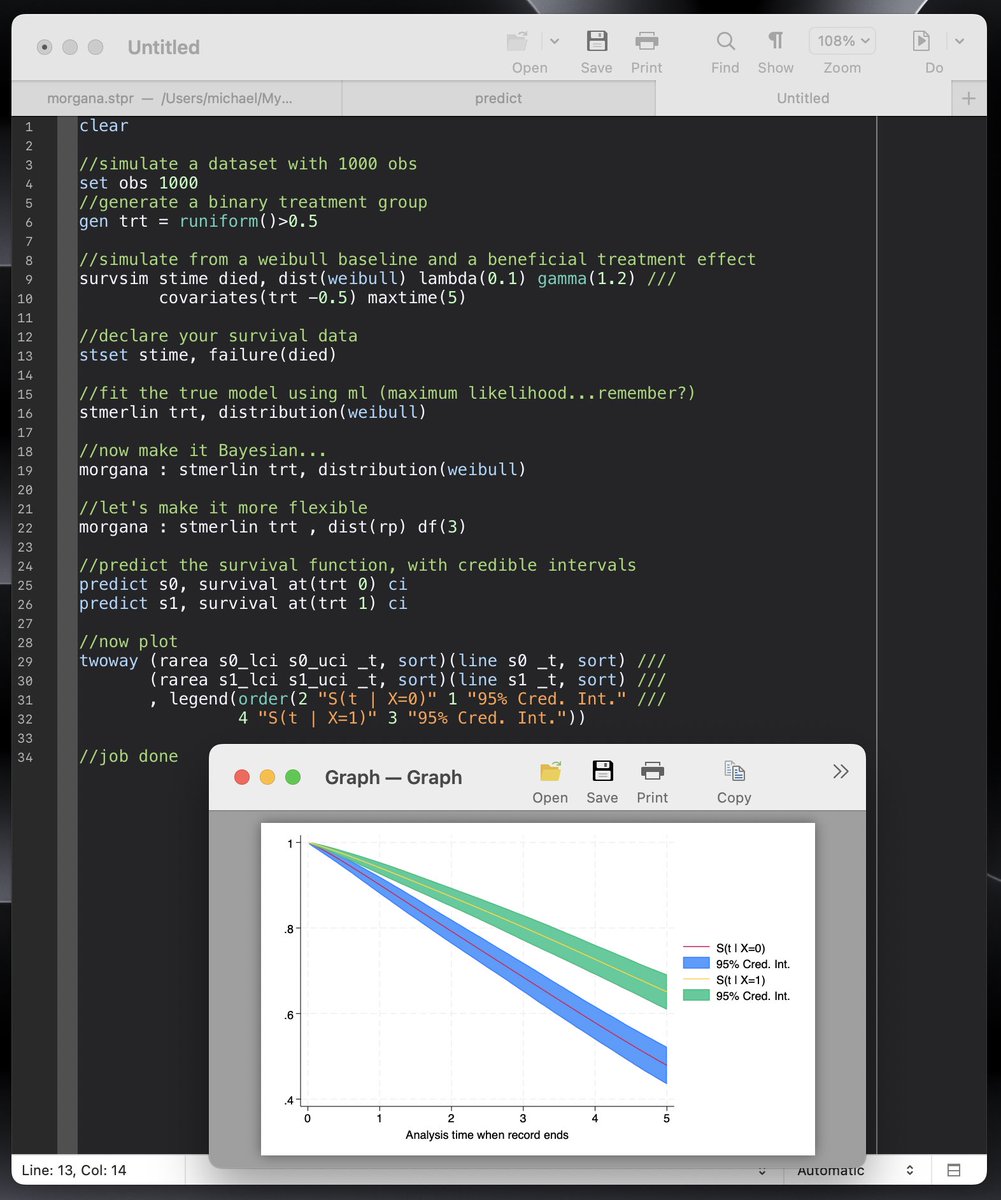
Task: Click morgana : stmerlin line with distribution(weibull)
Action: coord(303,470)
